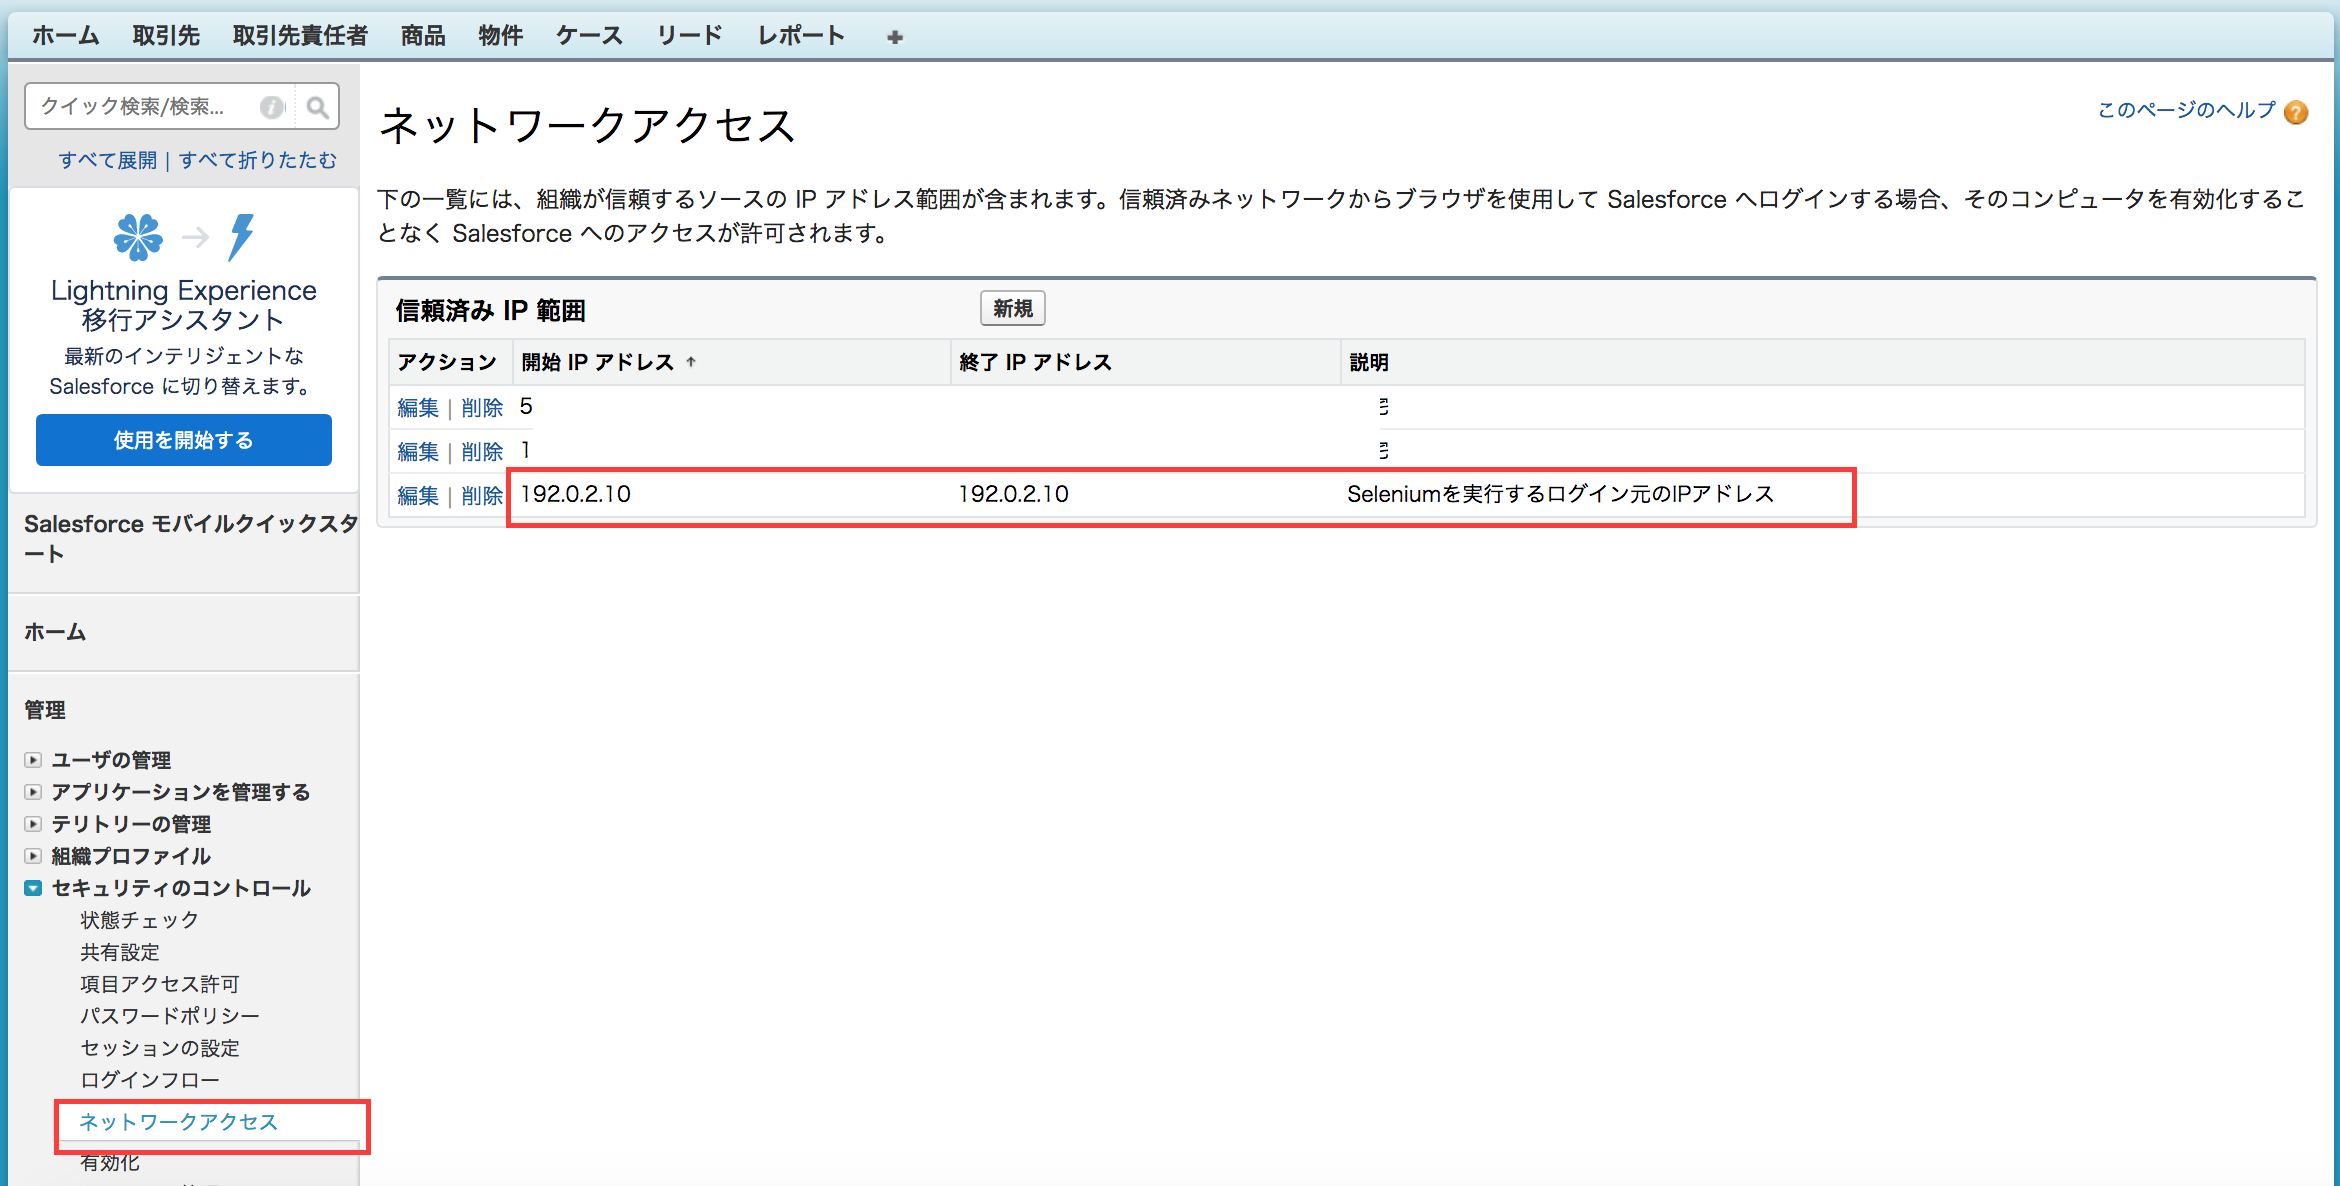Open the ホーム tab
The height and width of the screenshot is (1186, 2340).
tap(66, 36)
